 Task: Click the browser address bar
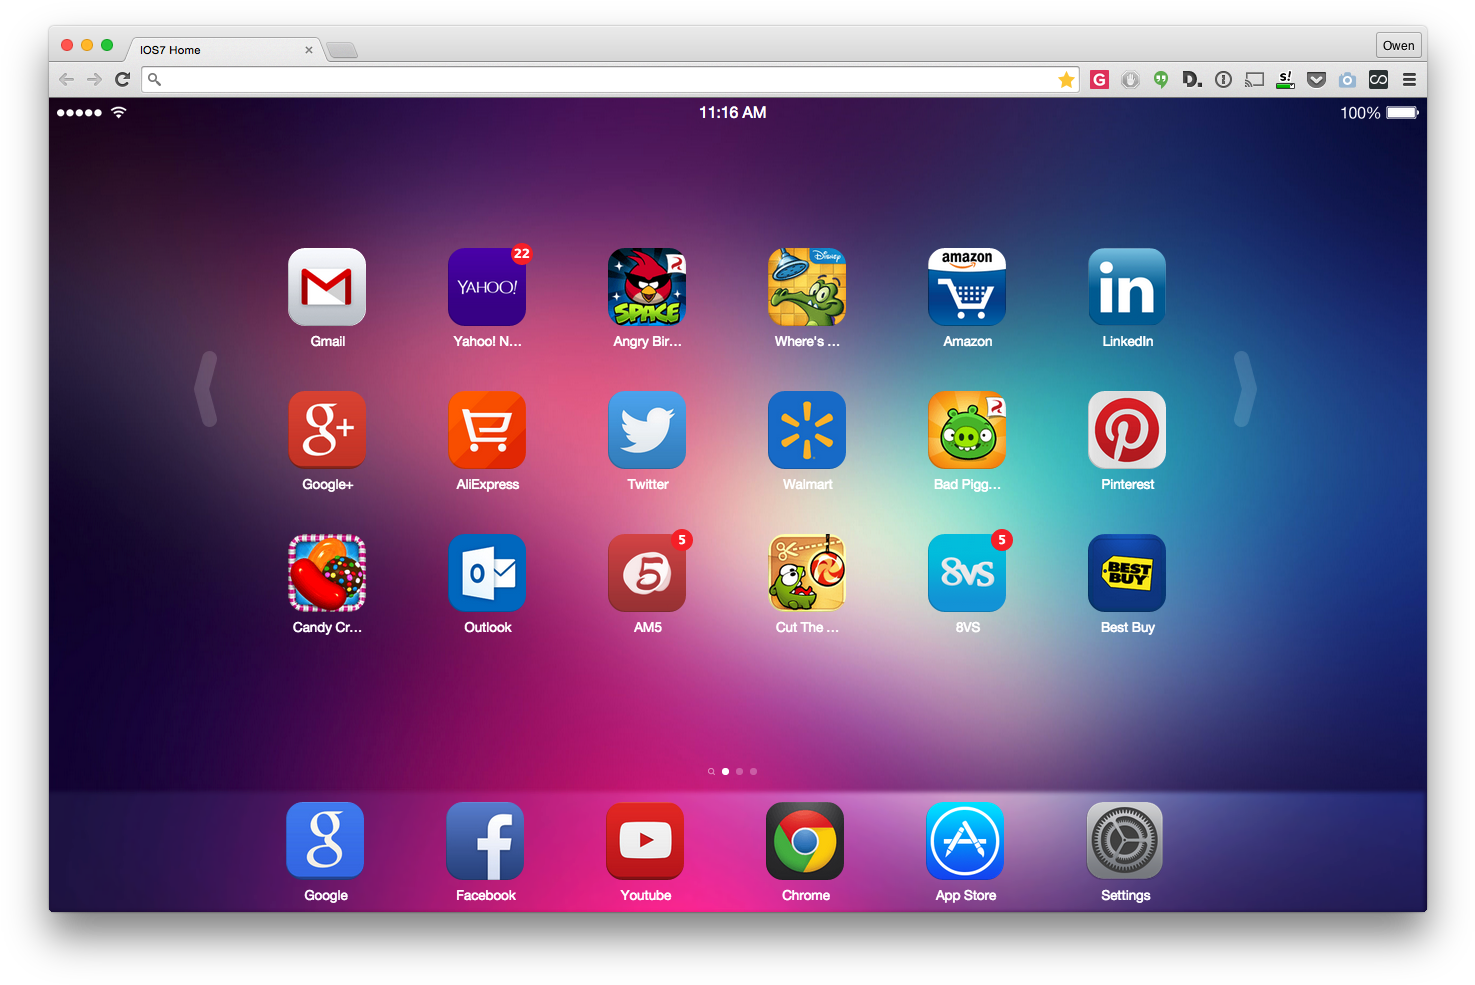(x=600, y=80)
